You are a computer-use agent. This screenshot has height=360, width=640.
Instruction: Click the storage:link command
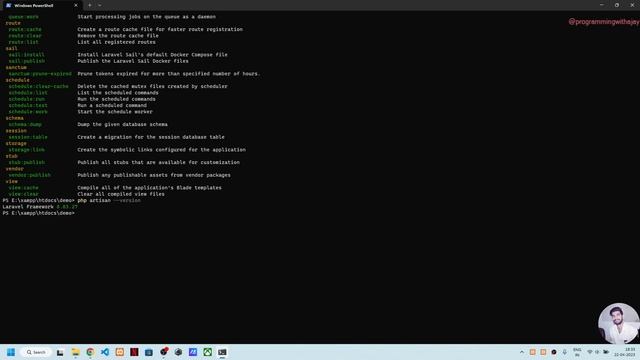pyautogui.click(x=27, y=150)
